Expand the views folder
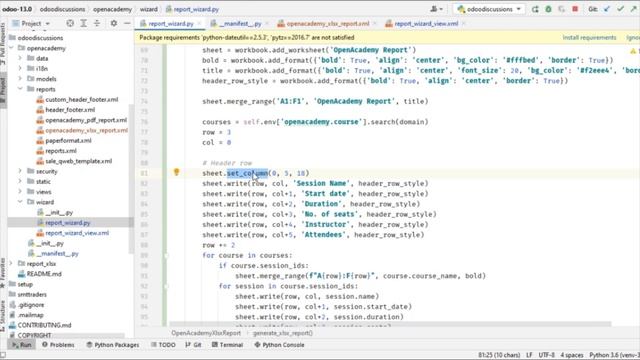 pos(20,192)
